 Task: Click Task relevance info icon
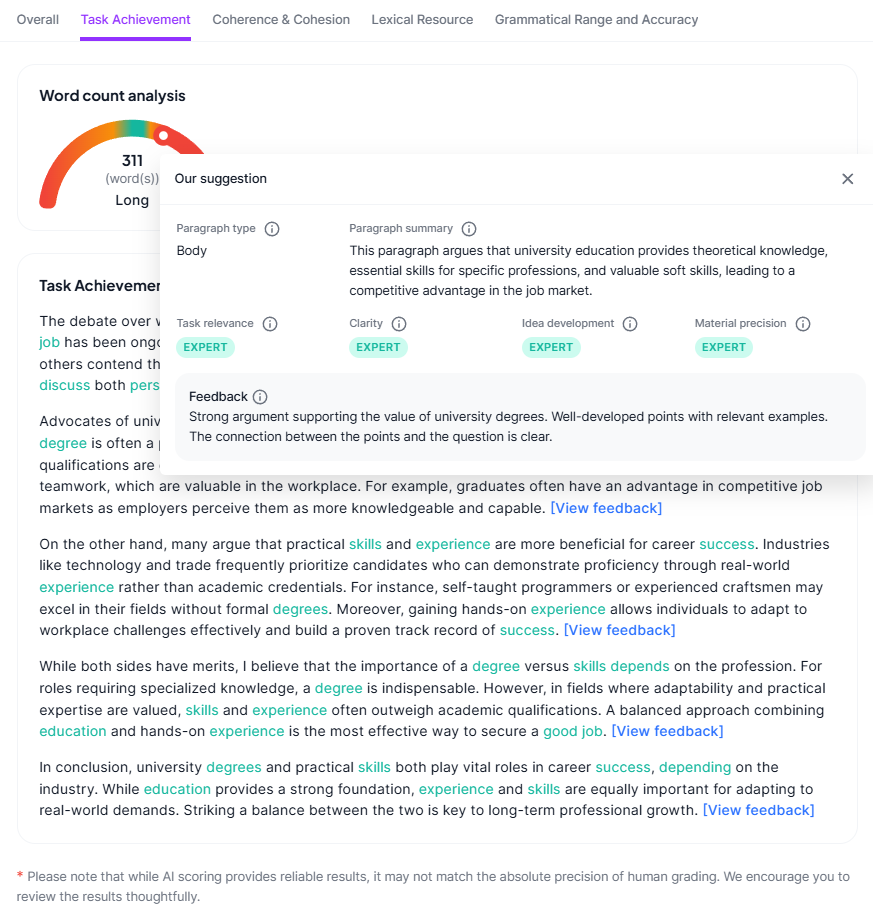(x=270, y=324)
